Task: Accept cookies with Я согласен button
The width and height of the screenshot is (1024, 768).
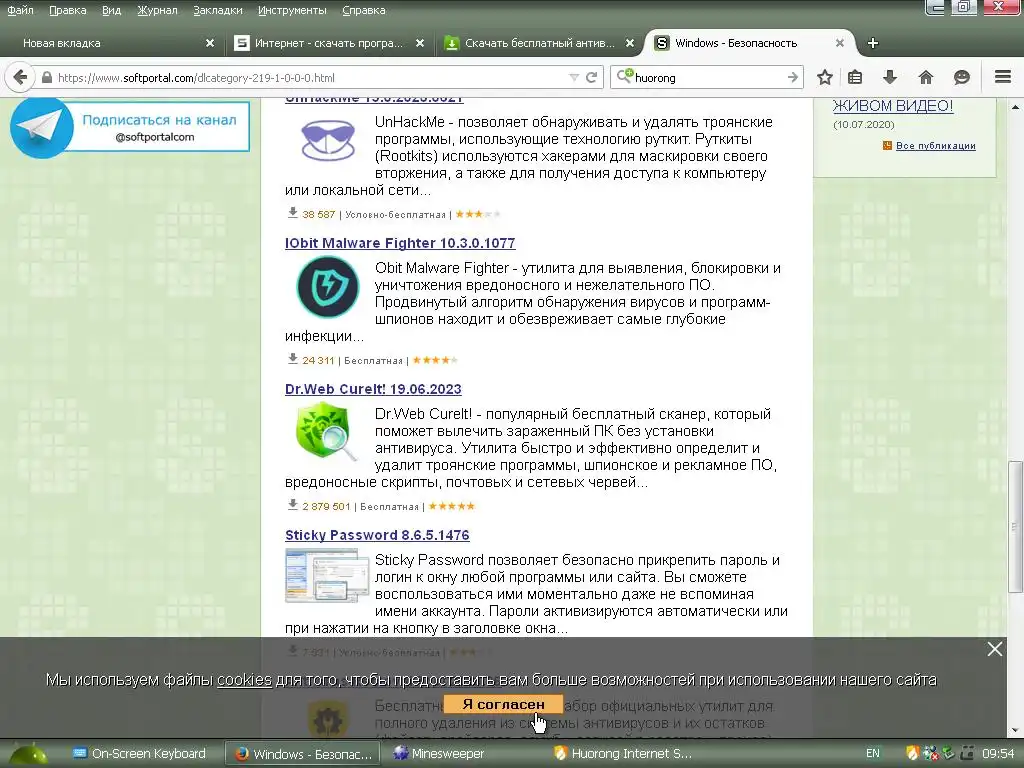Action: (503, 704)
